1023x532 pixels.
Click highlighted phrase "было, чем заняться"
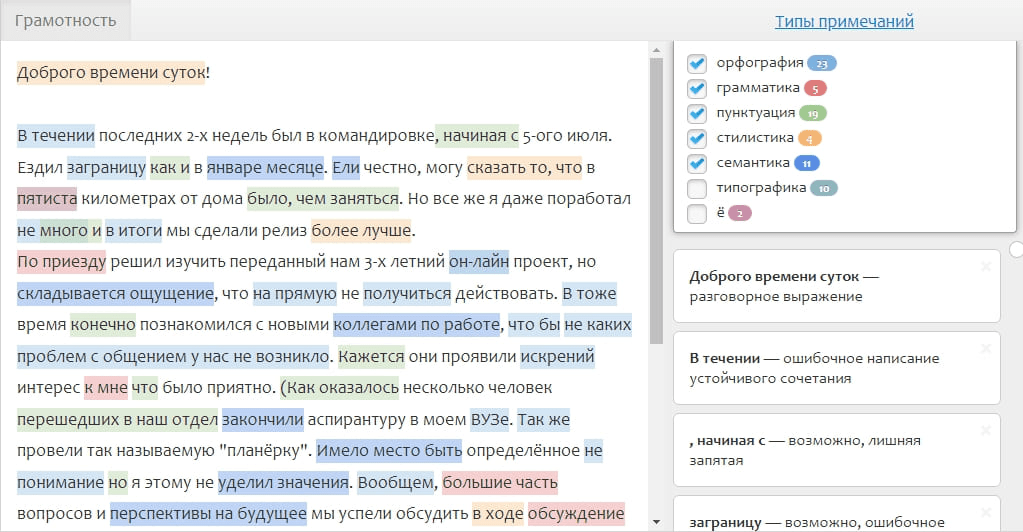323,198
